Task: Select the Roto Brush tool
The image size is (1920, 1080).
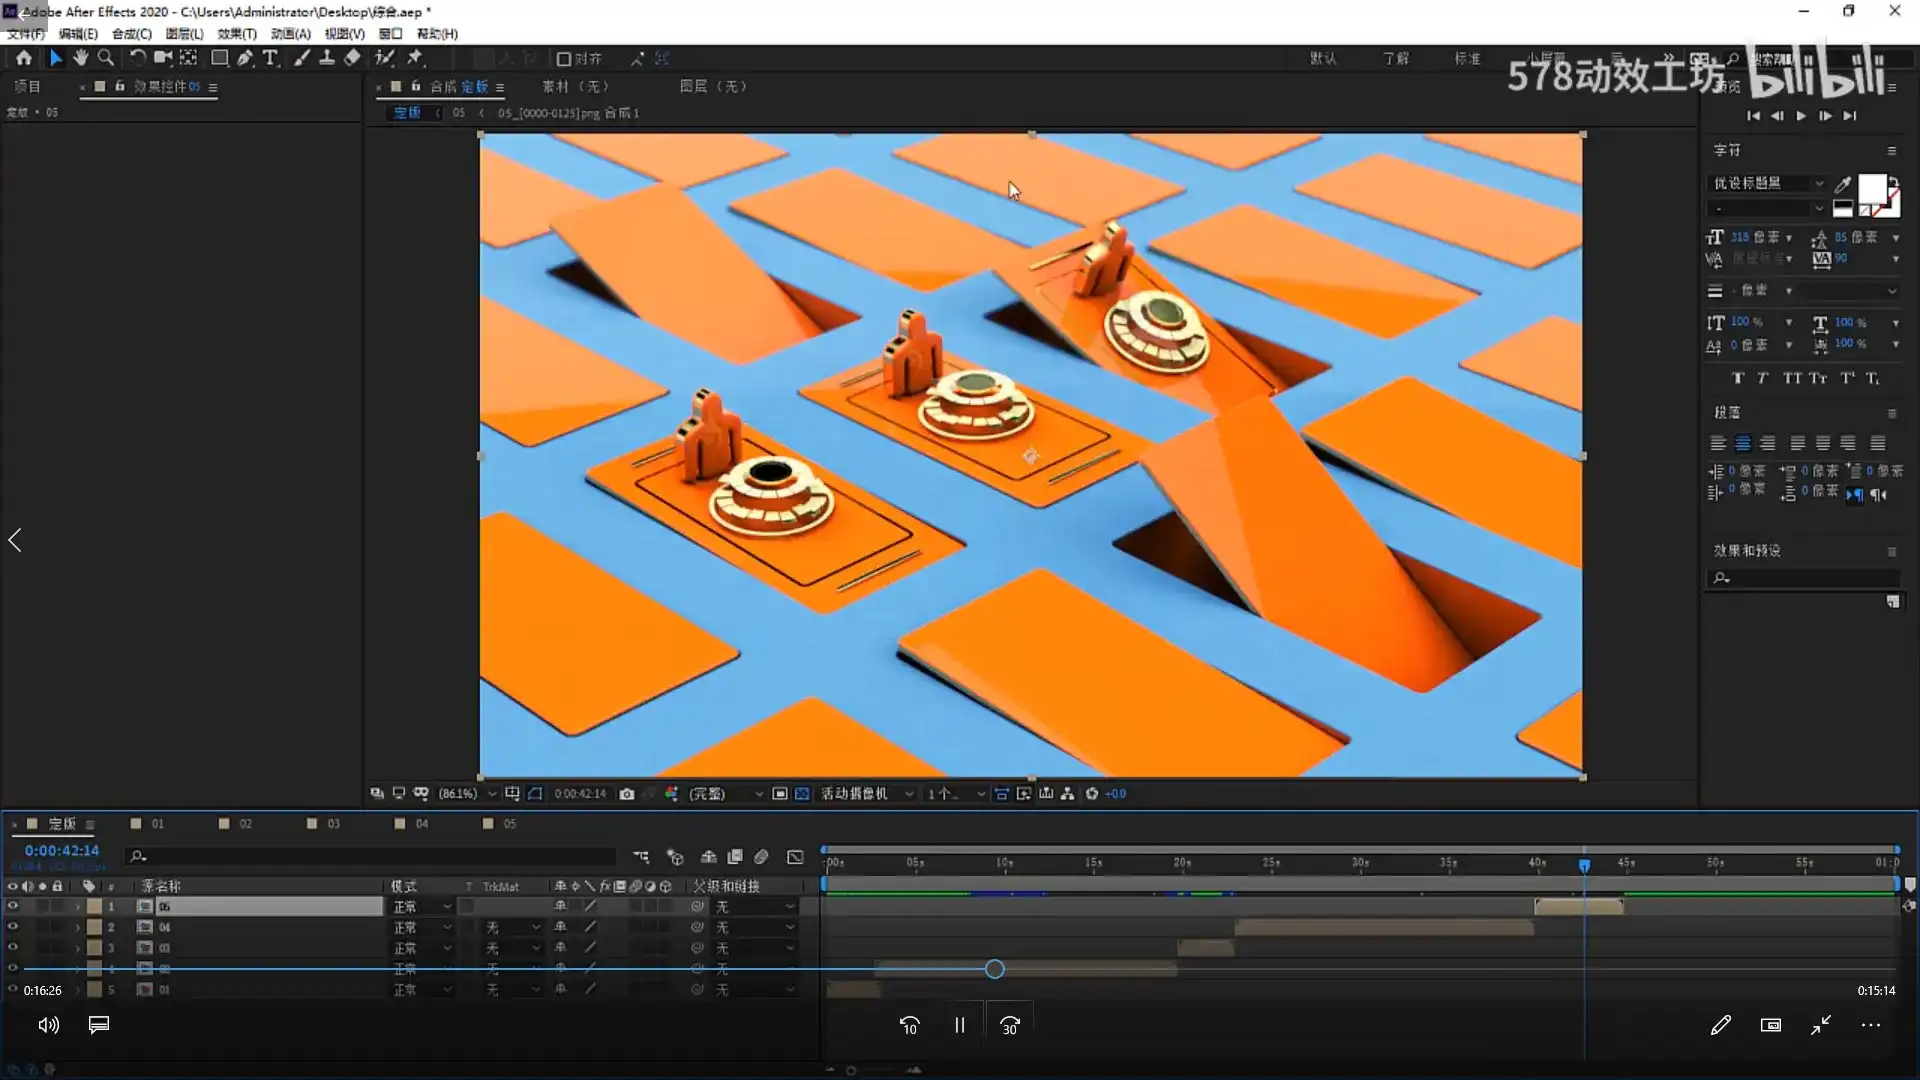Action: pyautogui.click(x=384, y=57)
